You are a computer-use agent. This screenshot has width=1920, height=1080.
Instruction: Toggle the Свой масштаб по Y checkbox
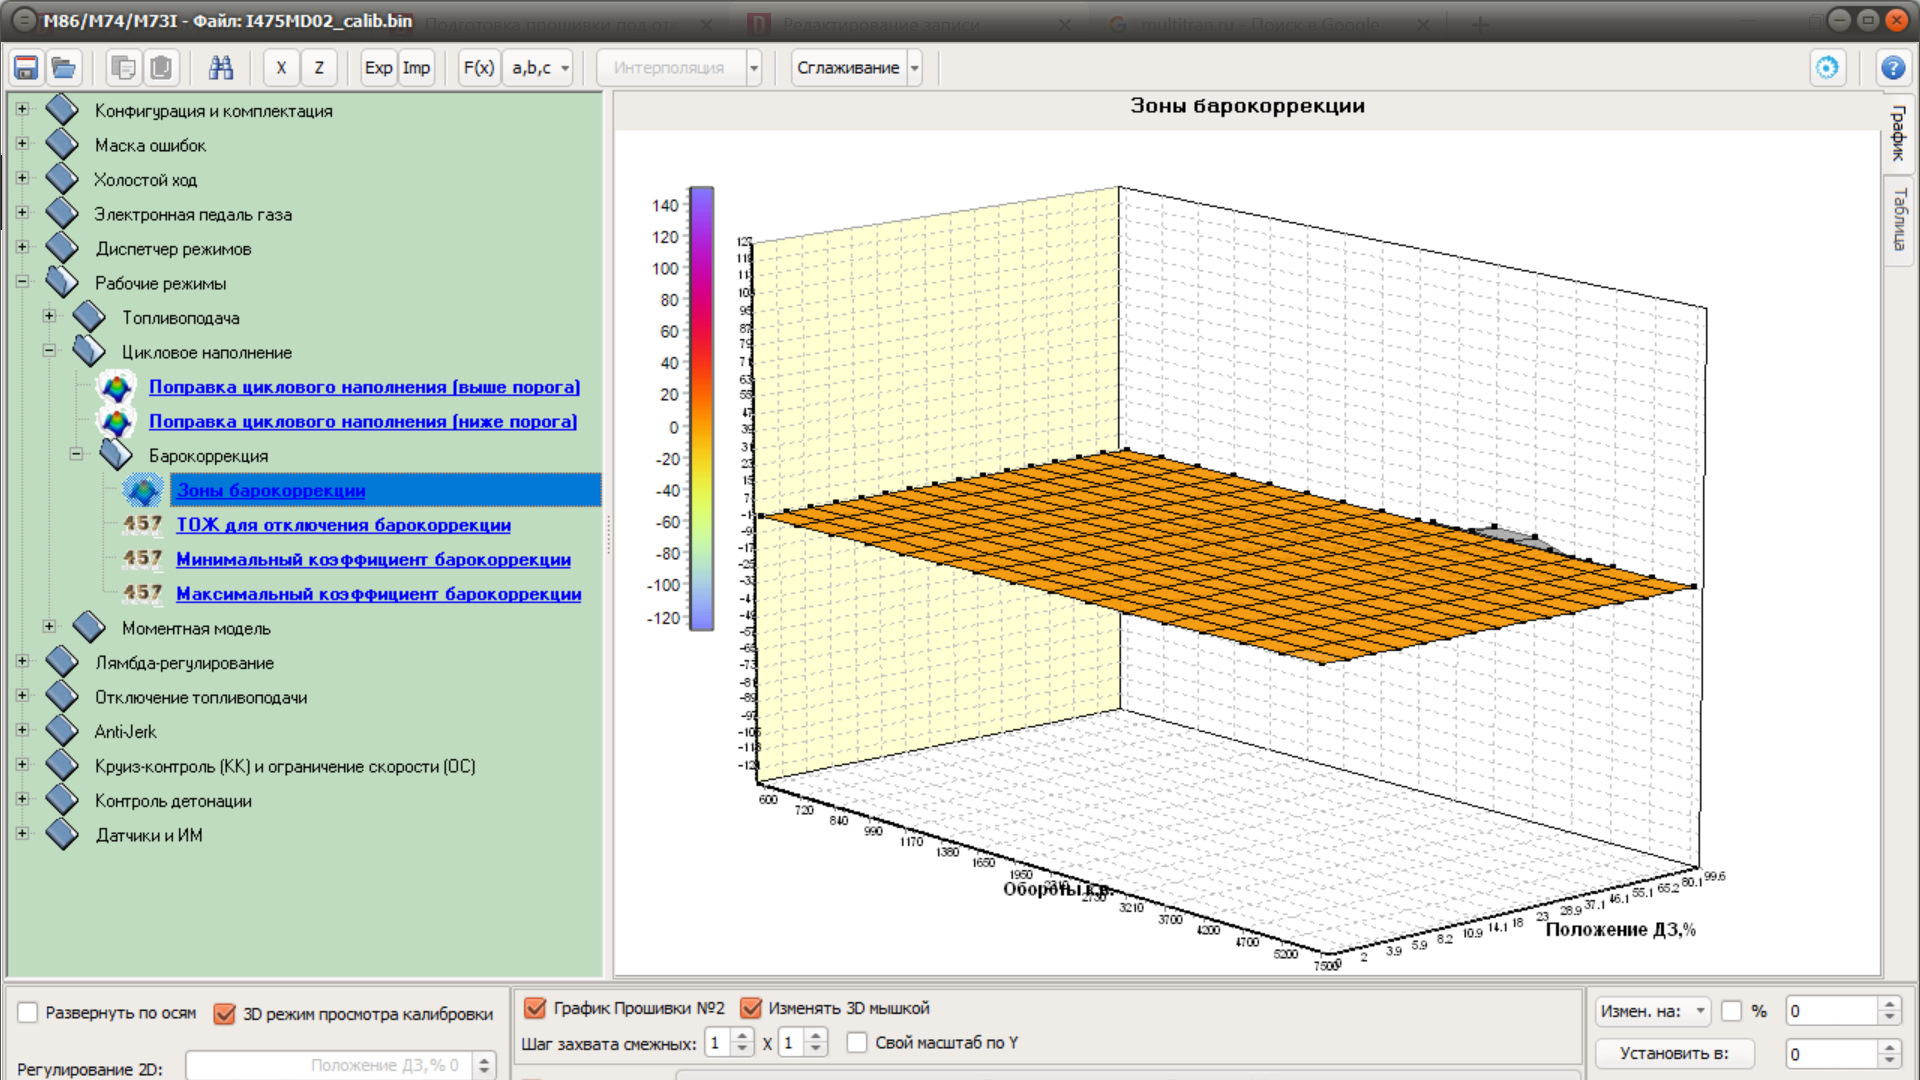point(857,1042)
